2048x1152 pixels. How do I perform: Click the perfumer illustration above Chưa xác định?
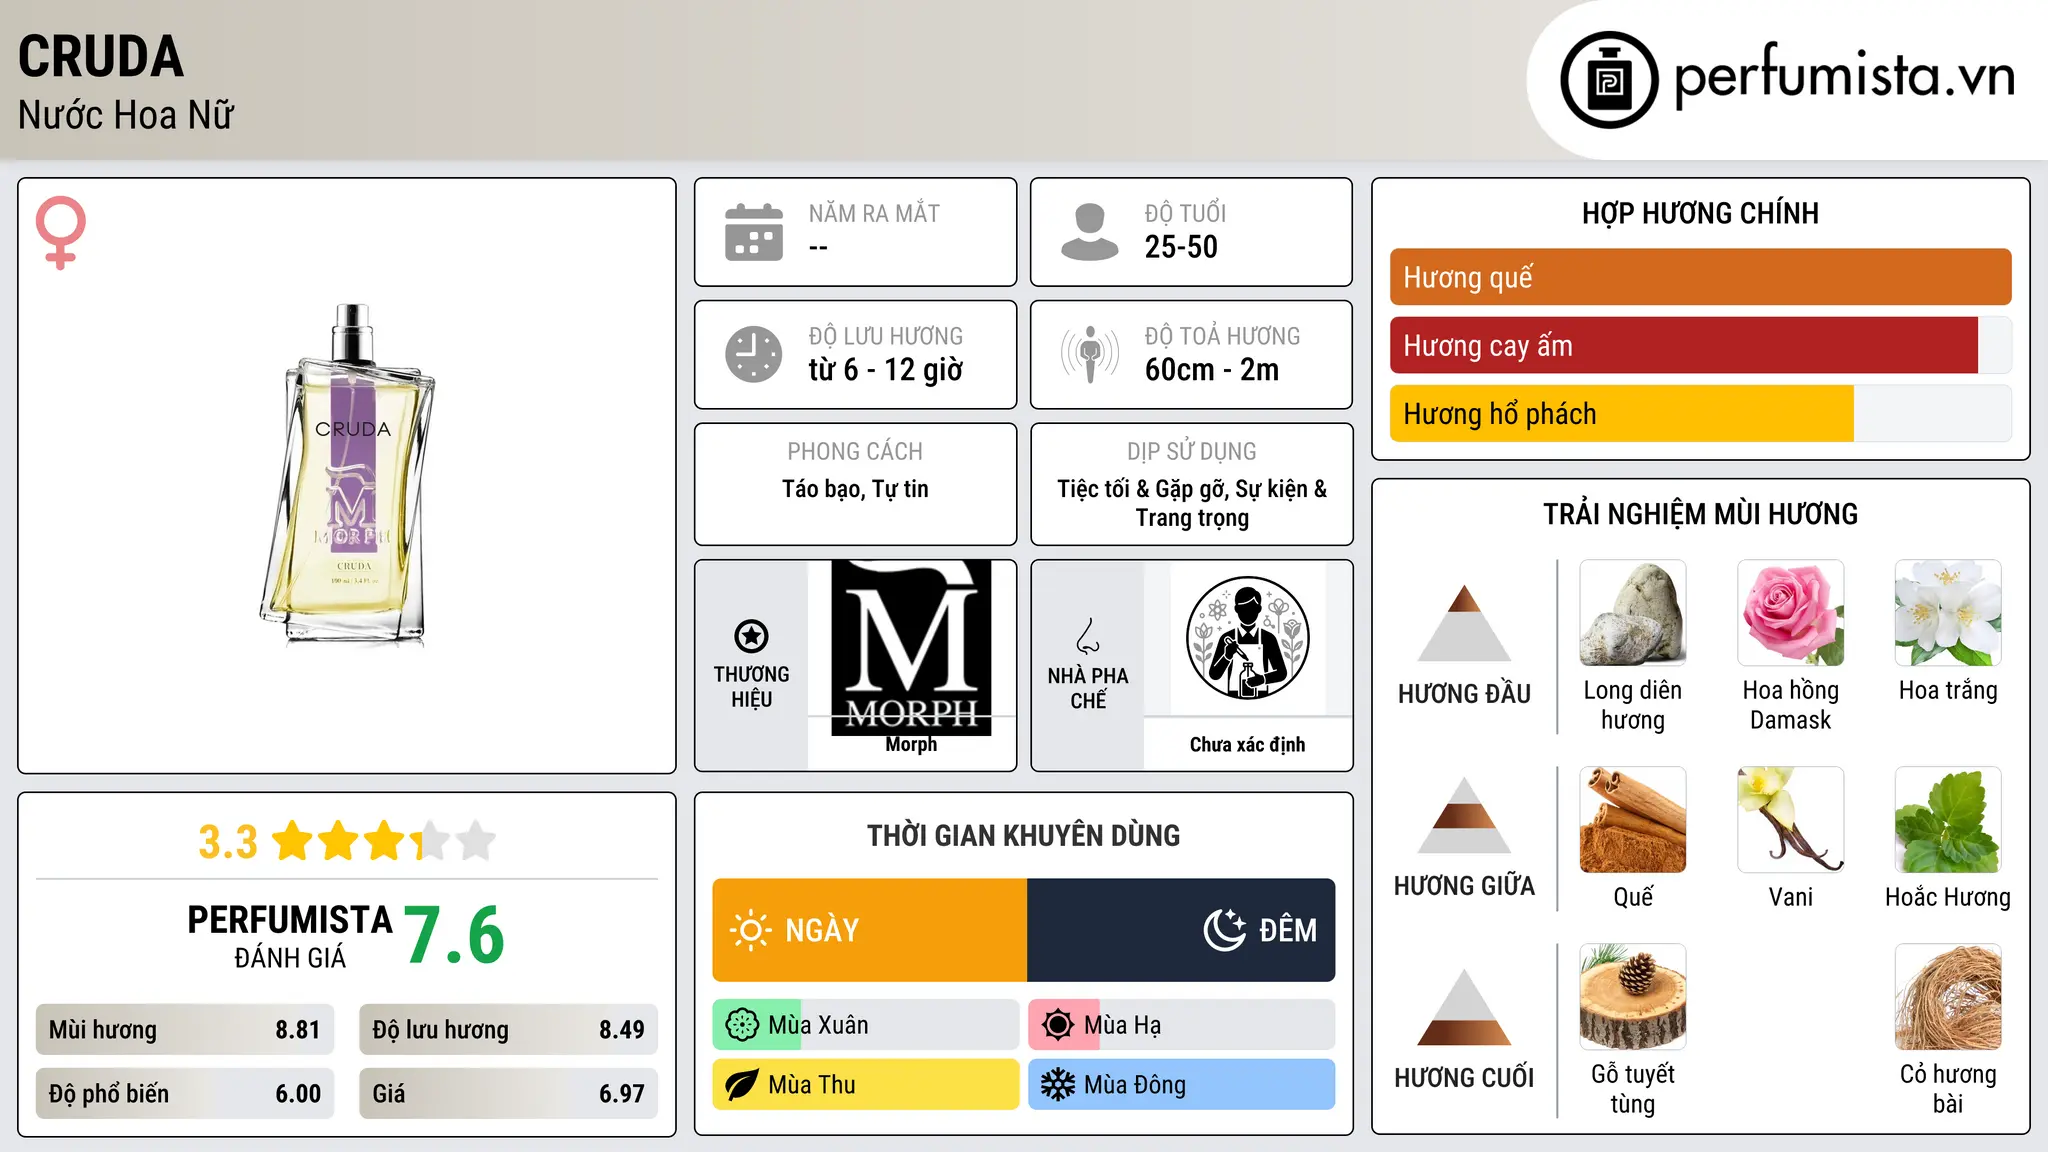[1247, 638]
